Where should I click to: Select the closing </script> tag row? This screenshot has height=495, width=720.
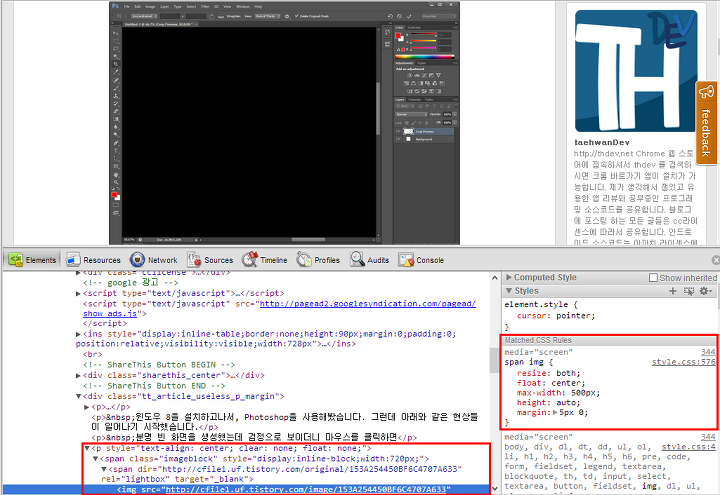105,323
